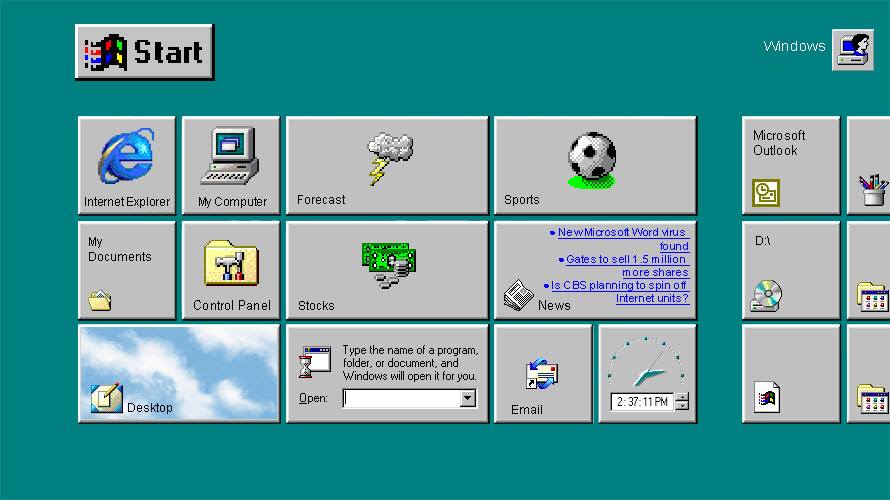This screenshot has height=500, width=890.
Task: Expand the Open combo box dropdown arrow
Action: click(467, 399)
